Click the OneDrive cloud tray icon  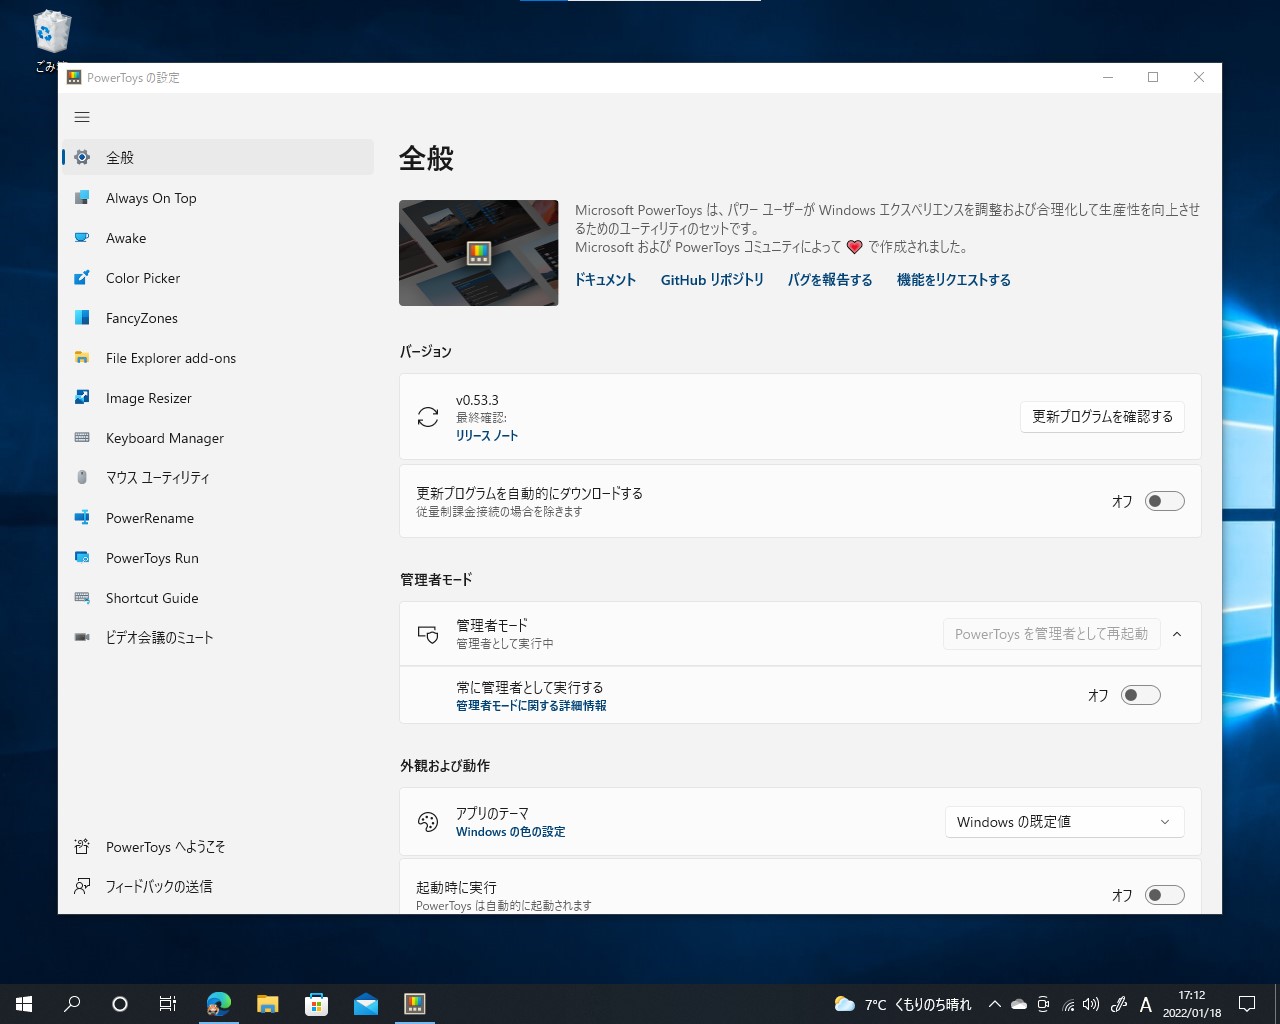(x=1019, y=1004)
